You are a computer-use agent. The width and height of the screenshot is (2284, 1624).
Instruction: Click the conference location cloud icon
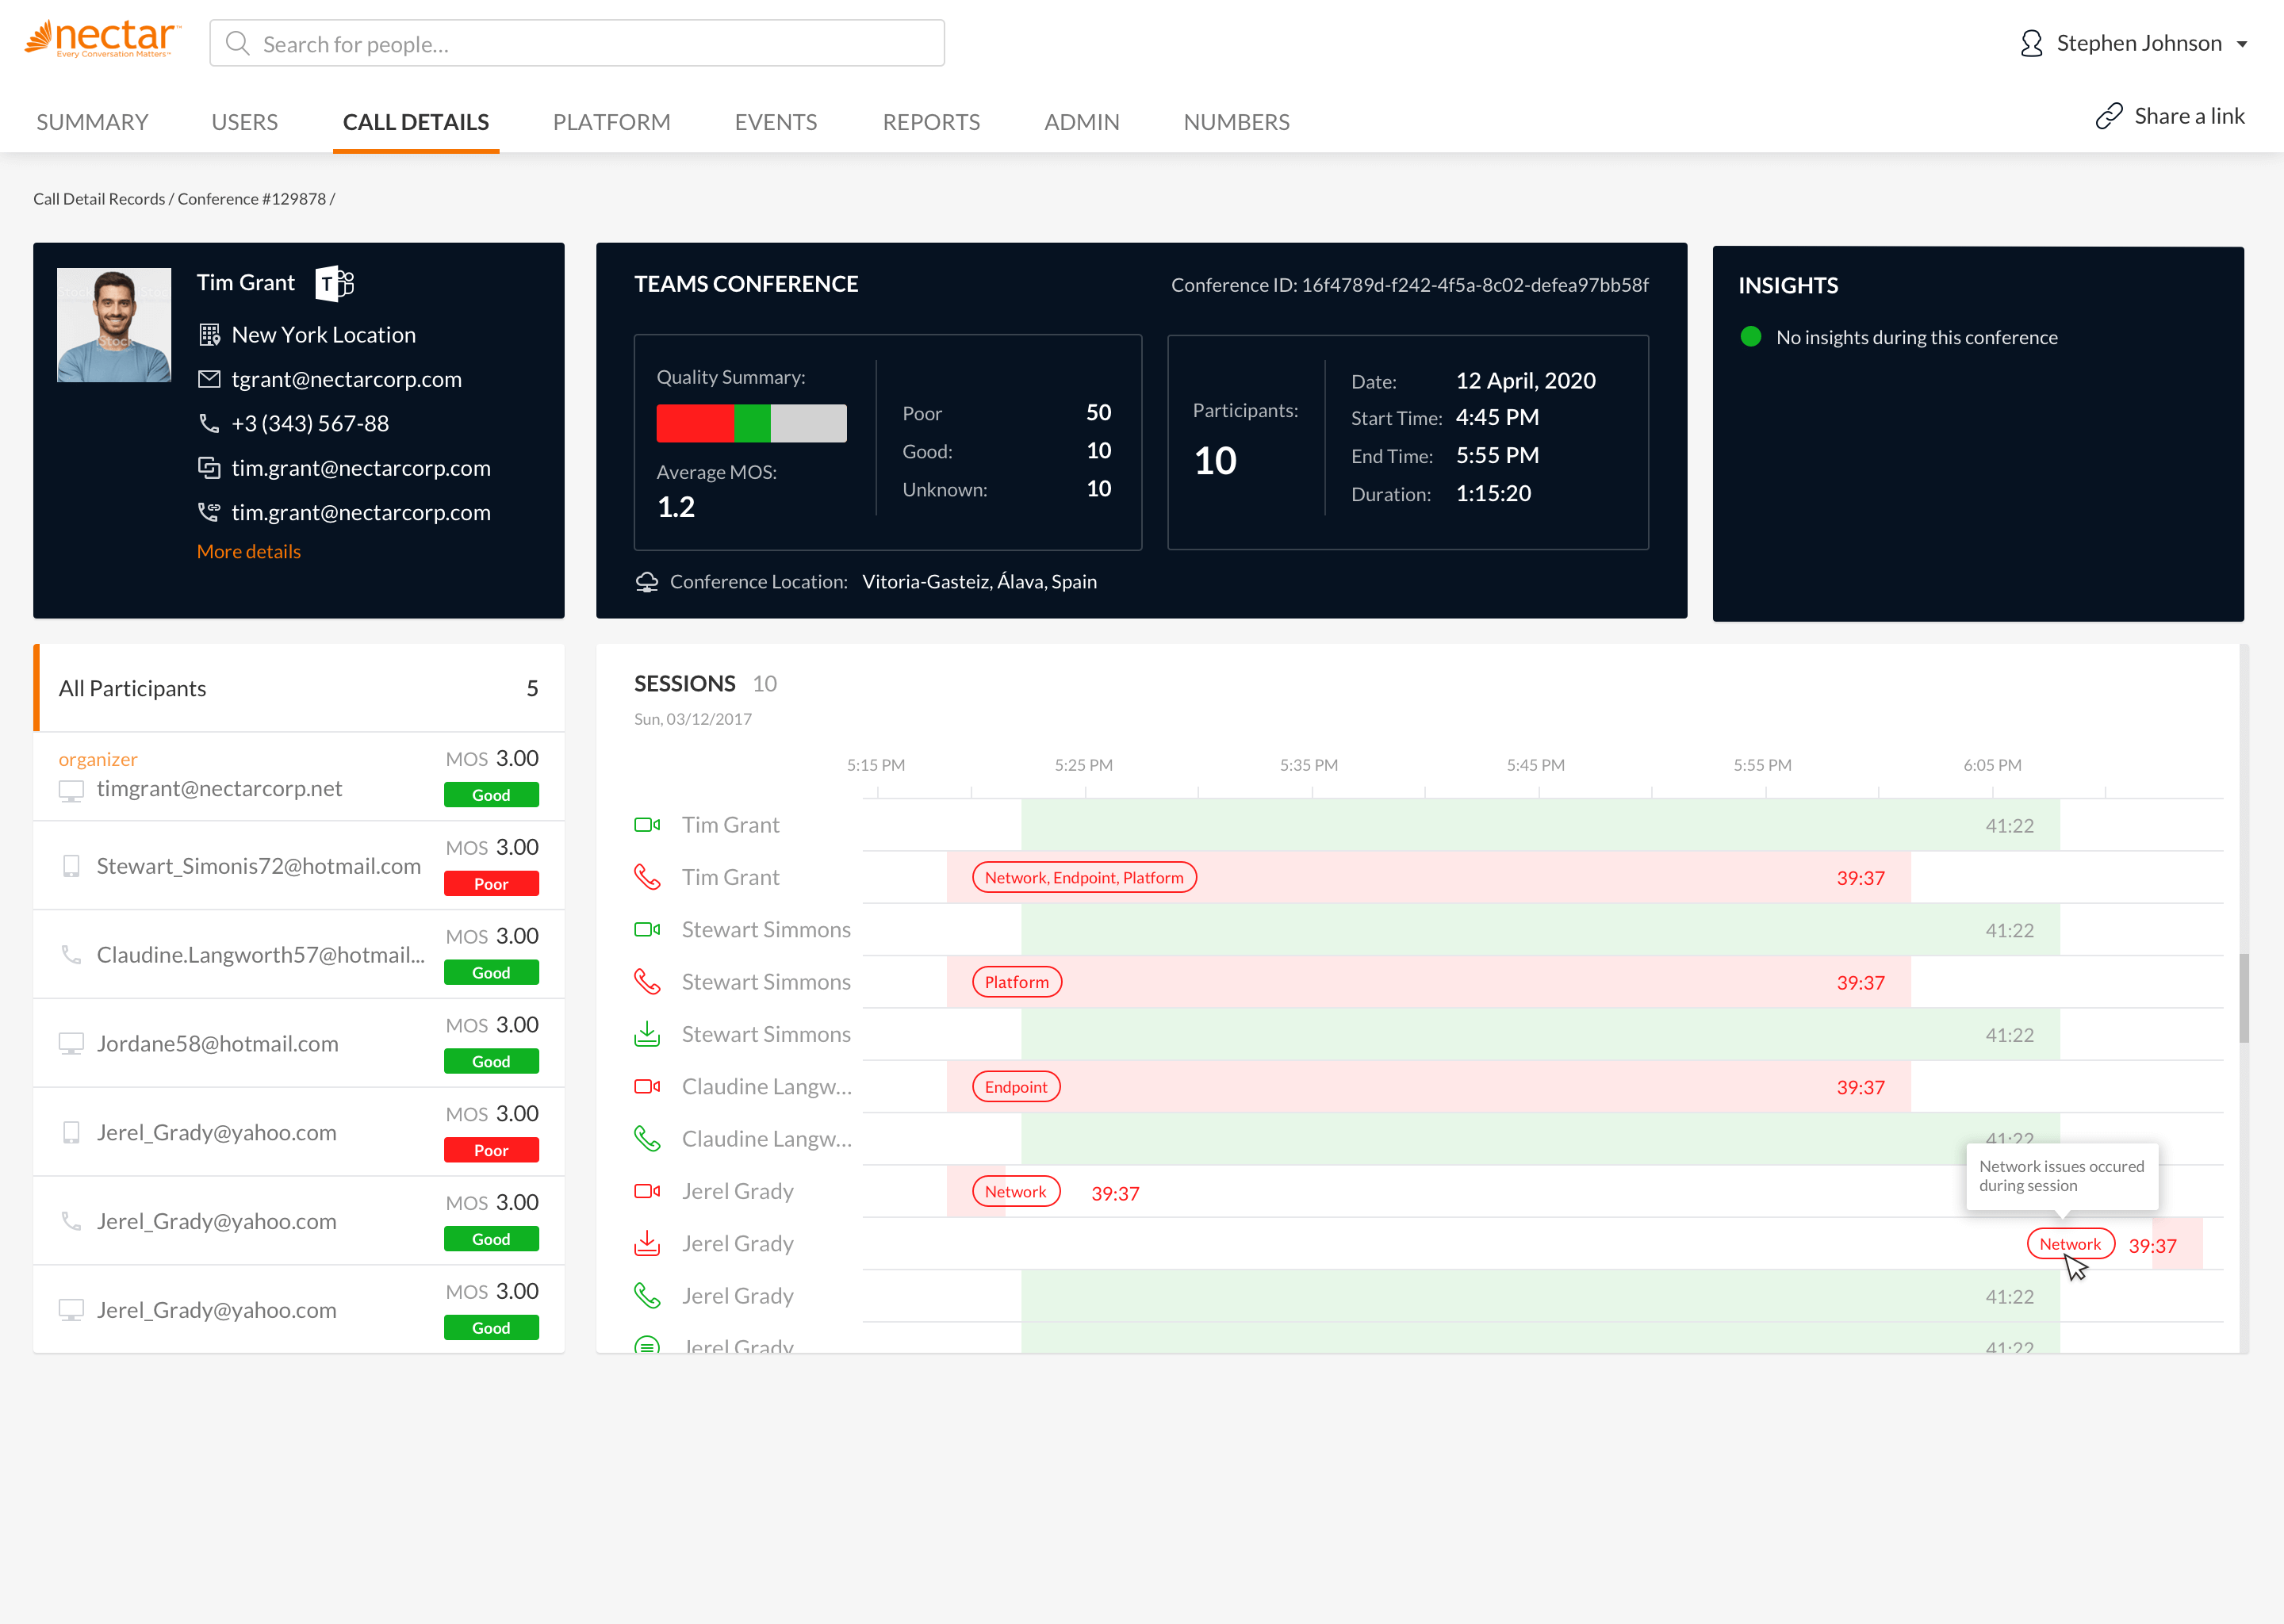(x=647, y=582)
